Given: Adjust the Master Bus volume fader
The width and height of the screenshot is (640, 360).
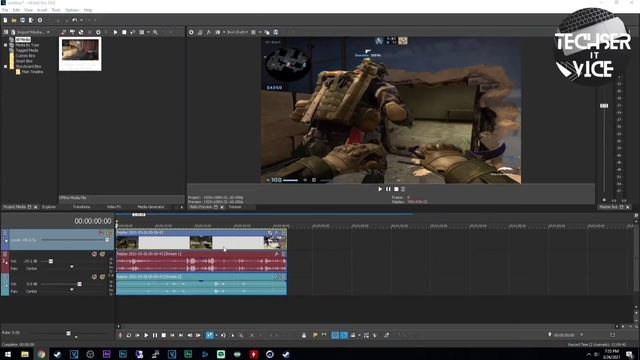Looking at the screenshot, I should (x=604, y=106).
